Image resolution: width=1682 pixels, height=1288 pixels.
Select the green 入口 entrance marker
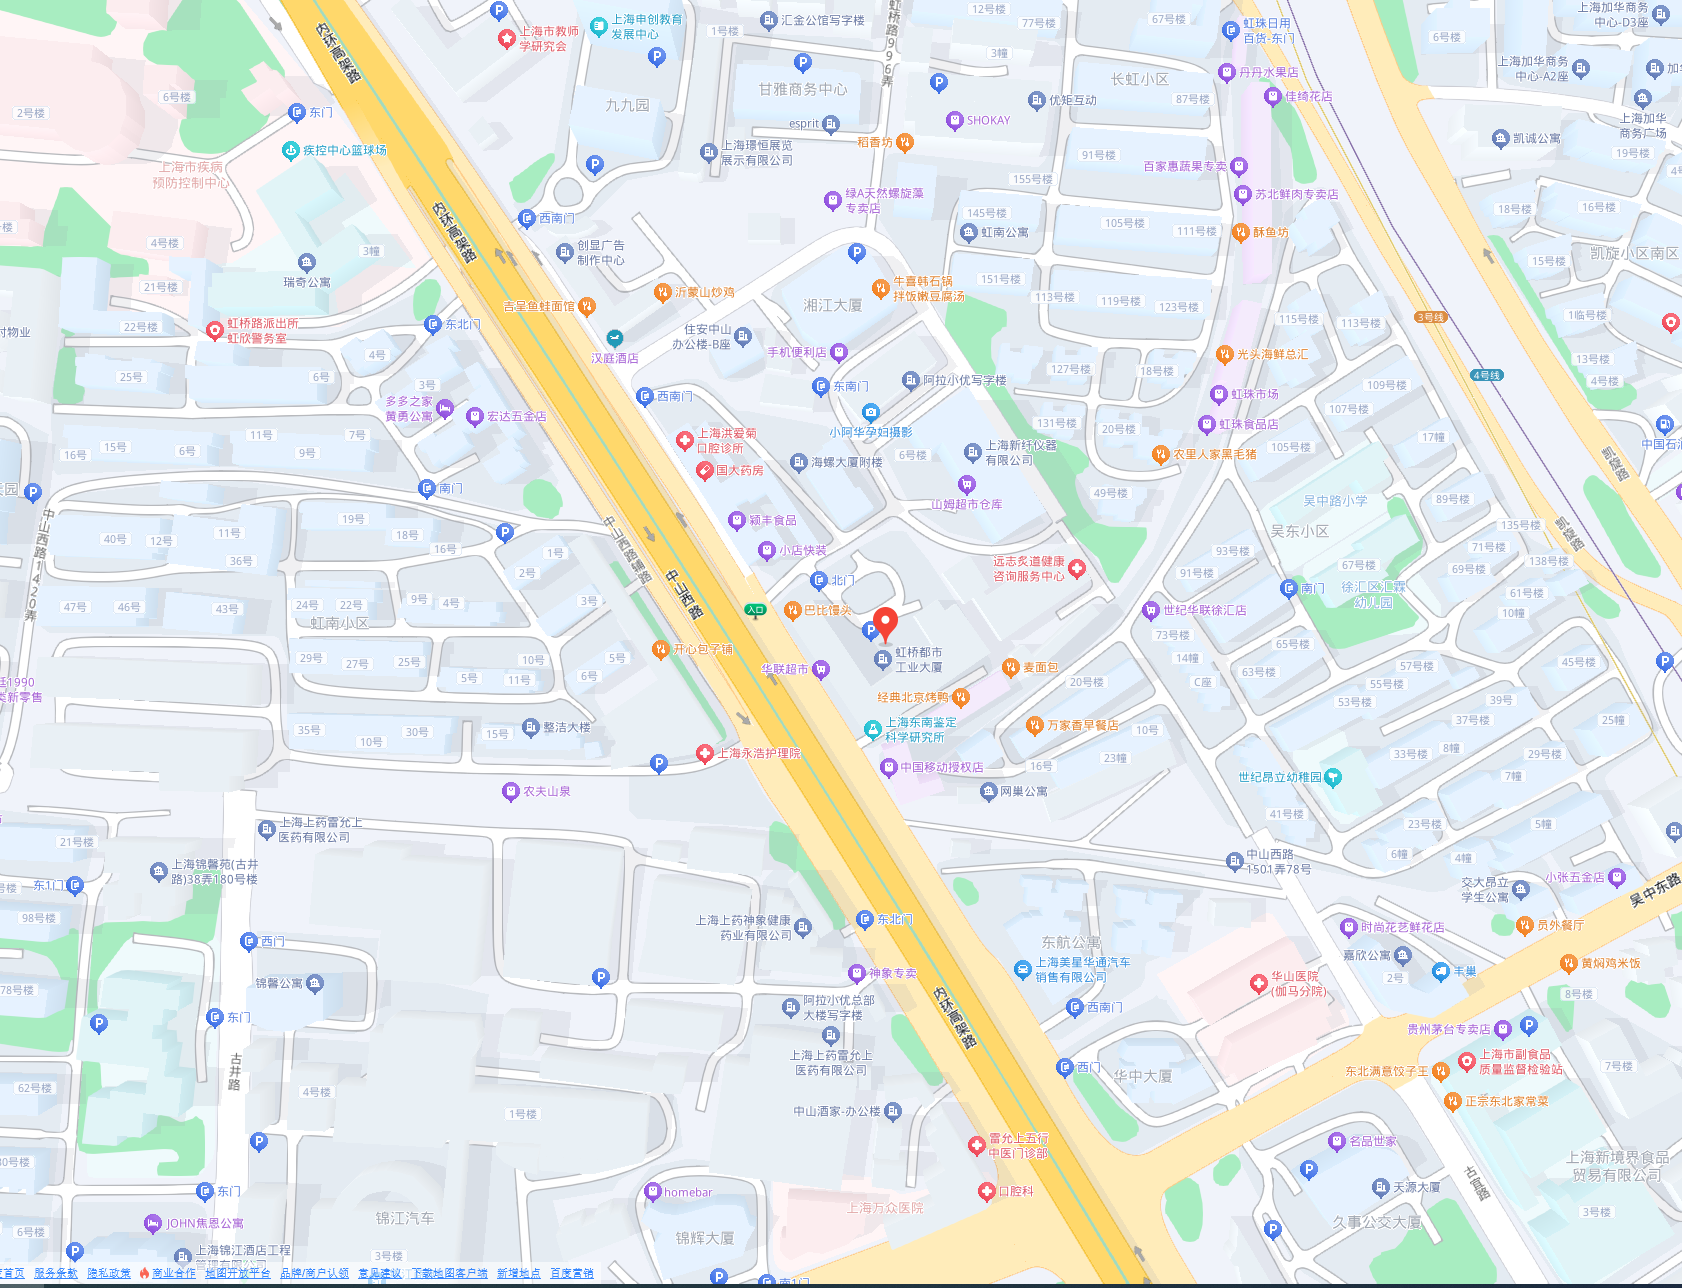(x=755, y=609)
